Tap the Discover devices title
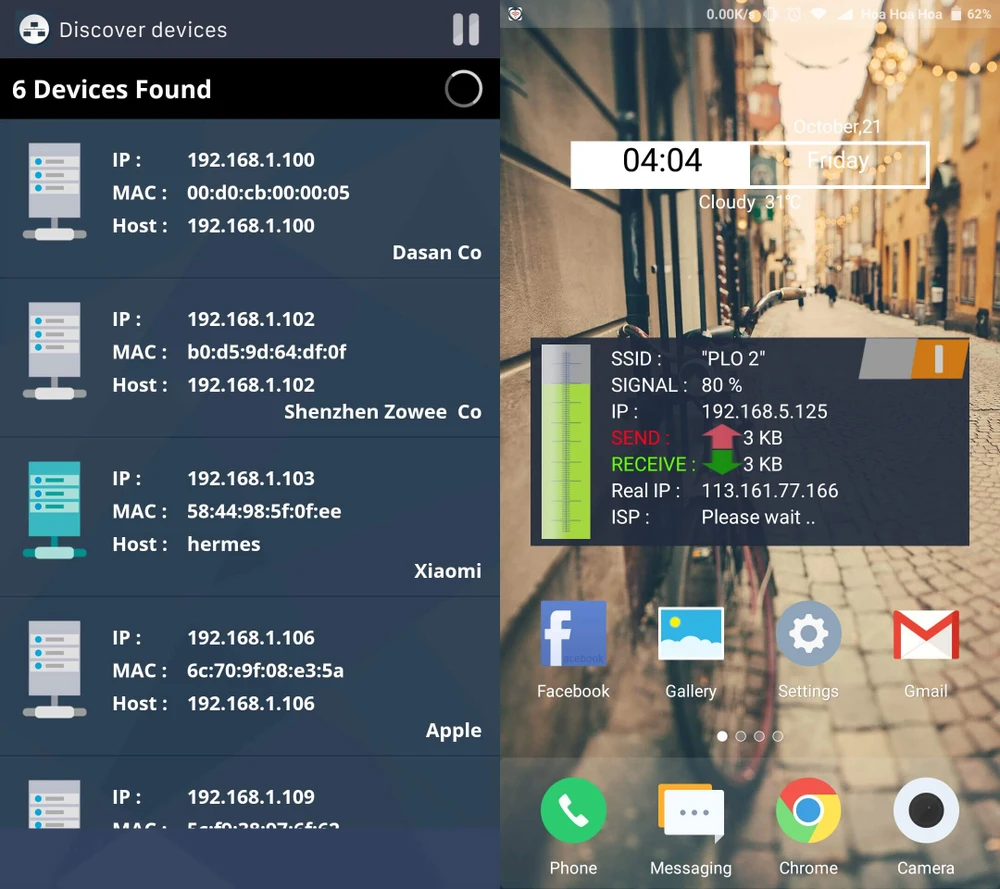Viewport: 1000px width, 889px height. click(x=143, y=30)
